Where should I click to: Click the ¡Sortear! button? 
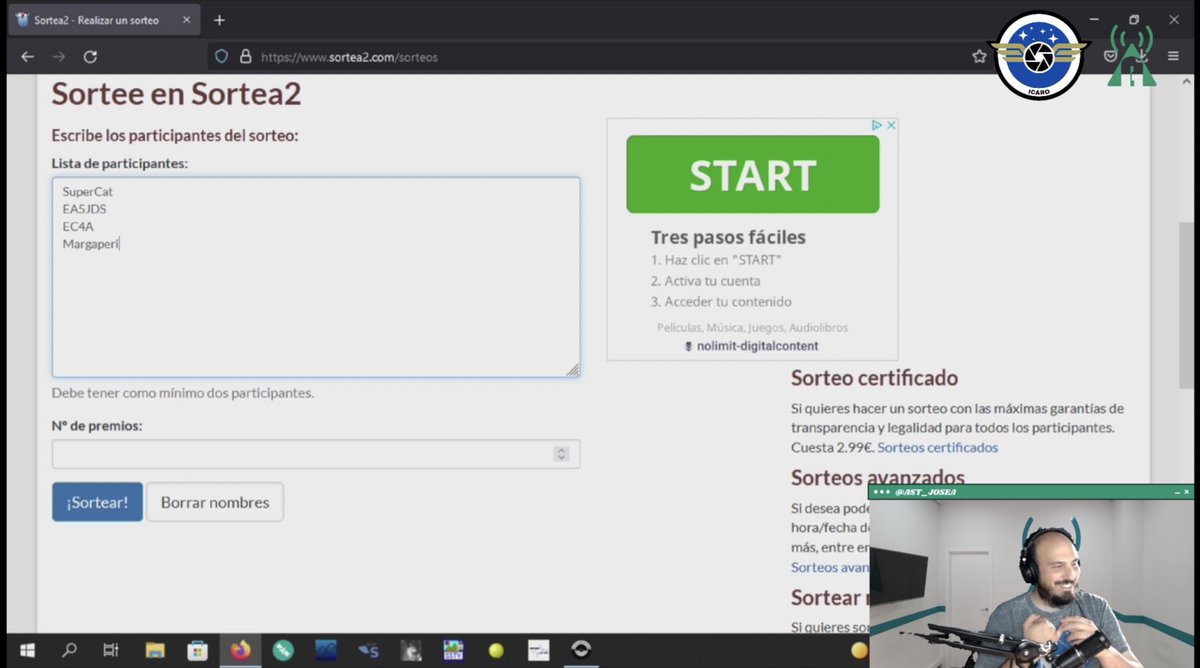(x=97, y=502)
